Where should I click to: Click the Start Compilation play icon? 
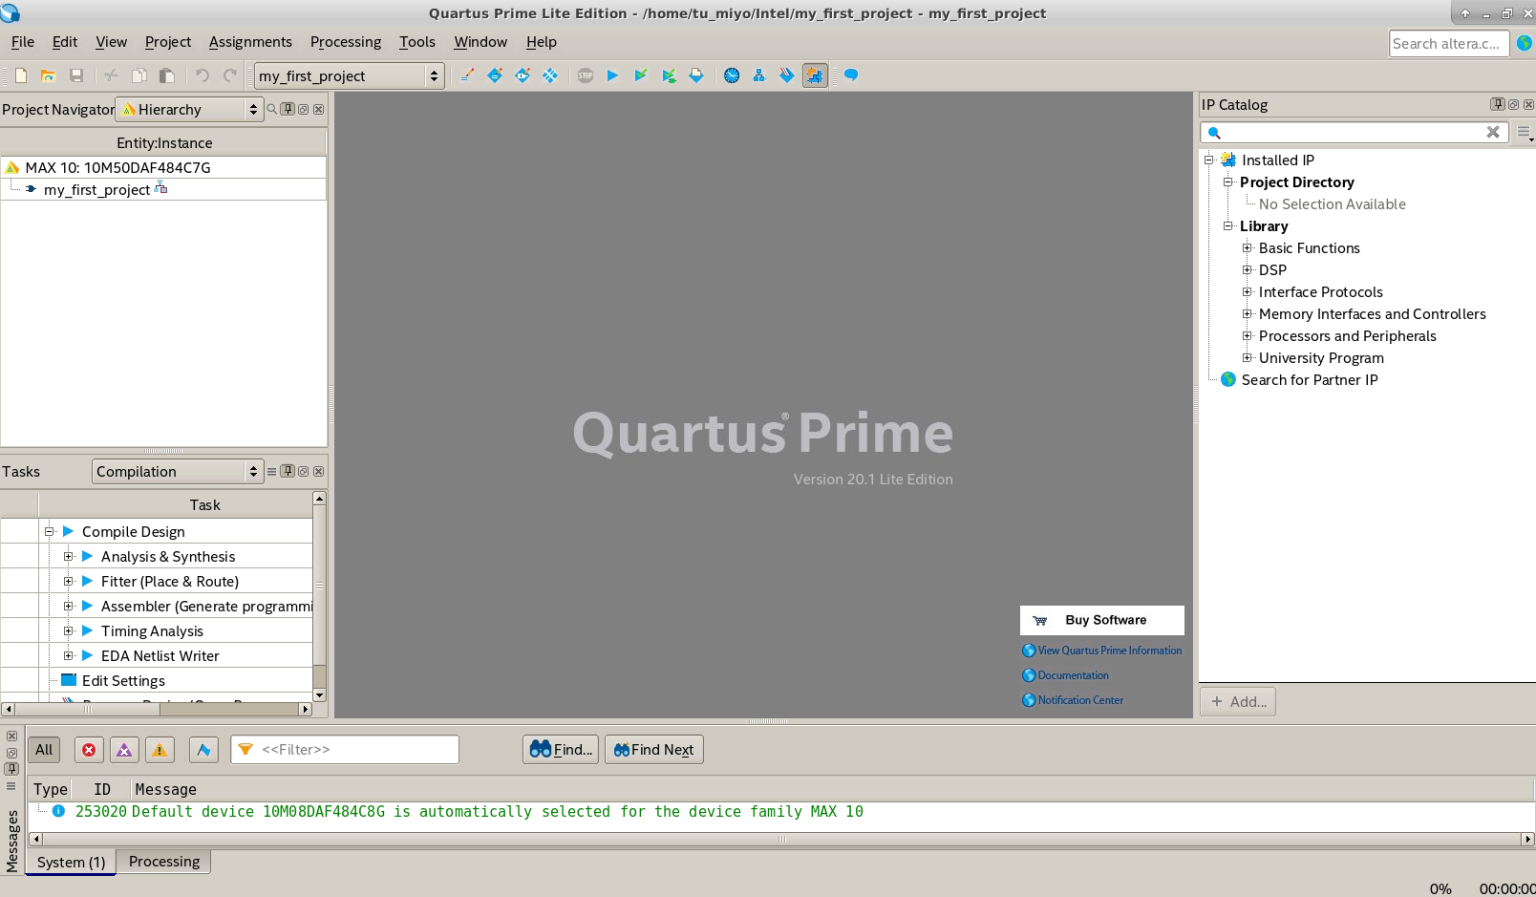pos(612,76)
